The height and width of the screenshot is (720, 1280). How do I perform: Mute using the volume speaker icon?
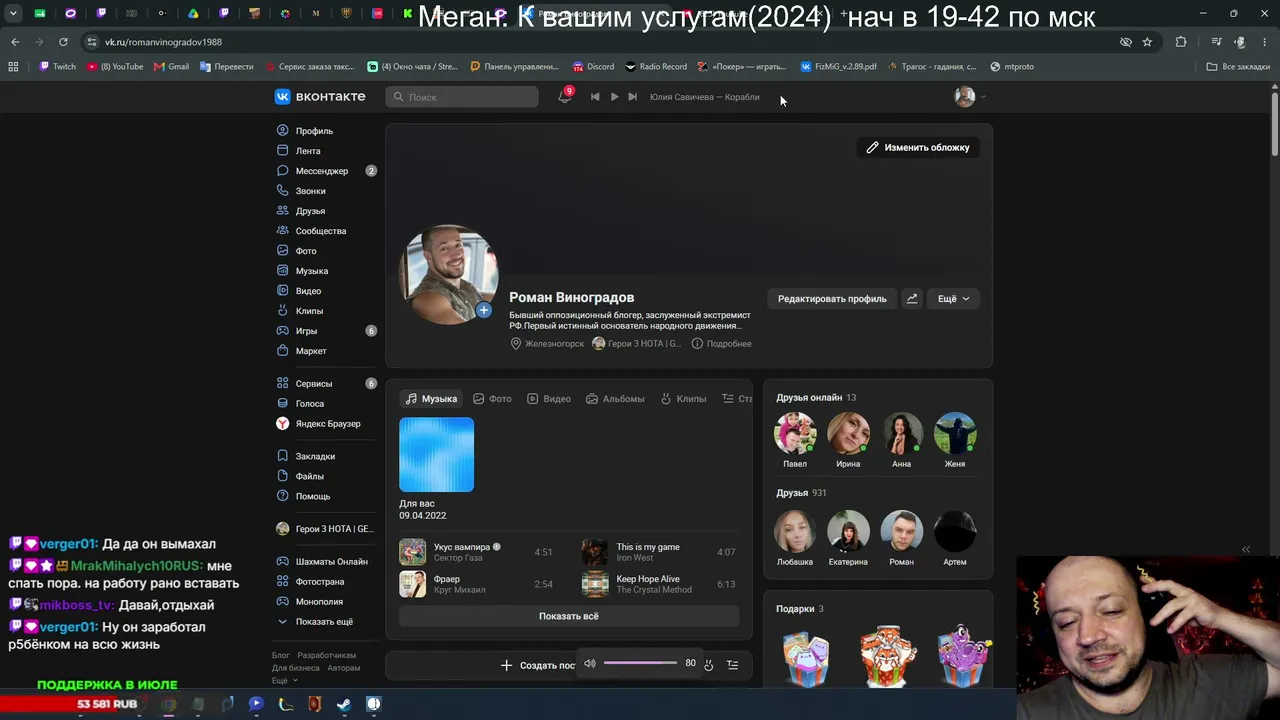(590, 663)
